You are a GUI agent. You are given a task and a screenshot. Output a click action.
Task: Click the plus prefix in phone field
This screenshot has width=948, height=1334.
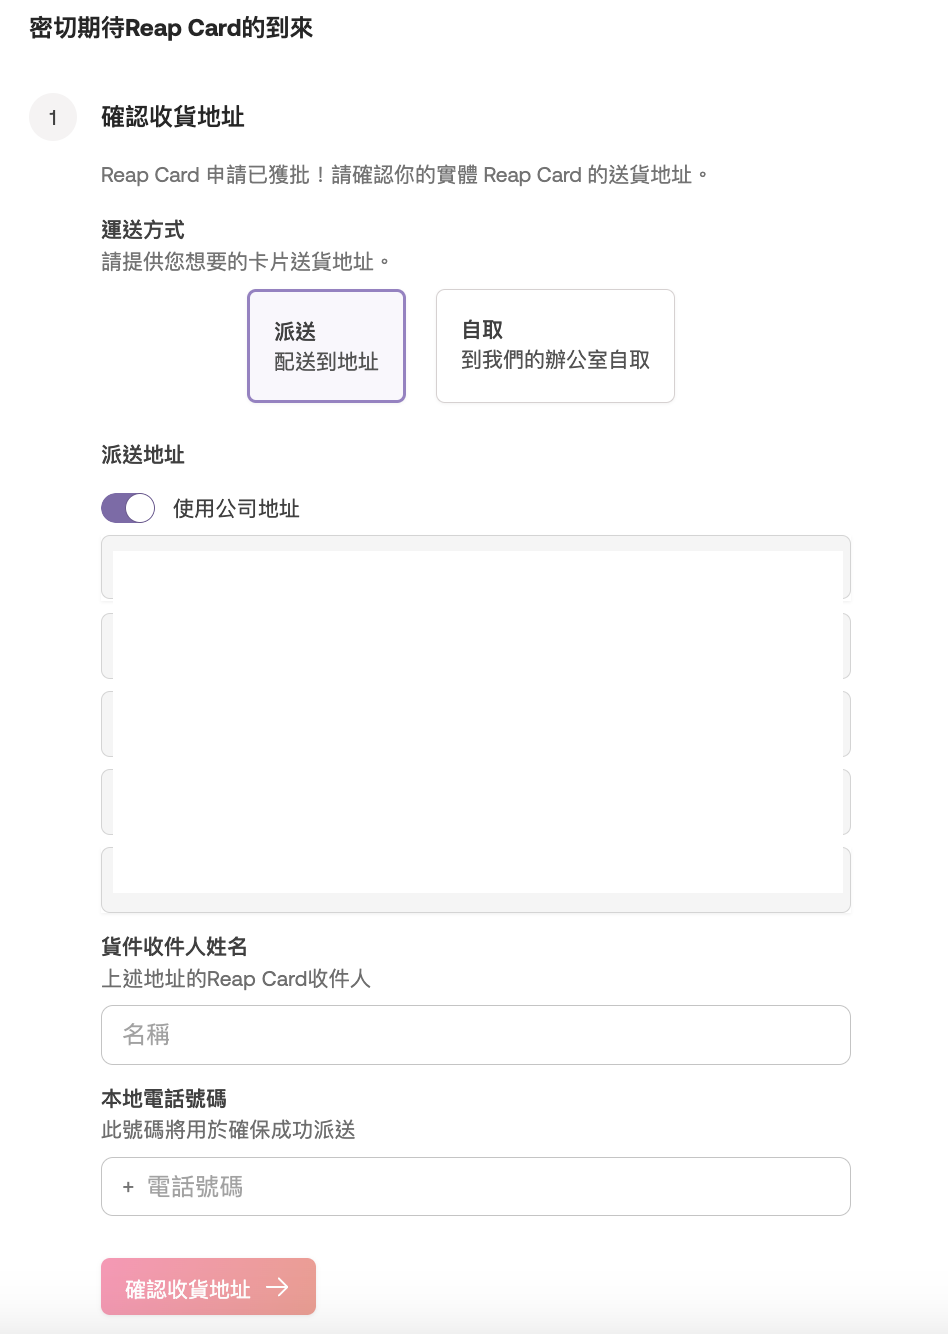[128, 1187]
